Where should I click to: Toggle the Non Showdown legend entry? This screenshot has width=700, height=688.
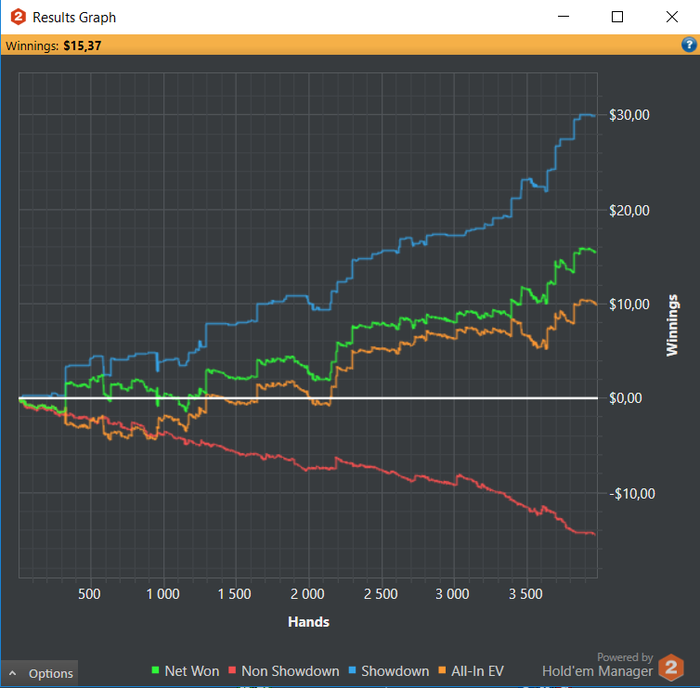[283, 671]
